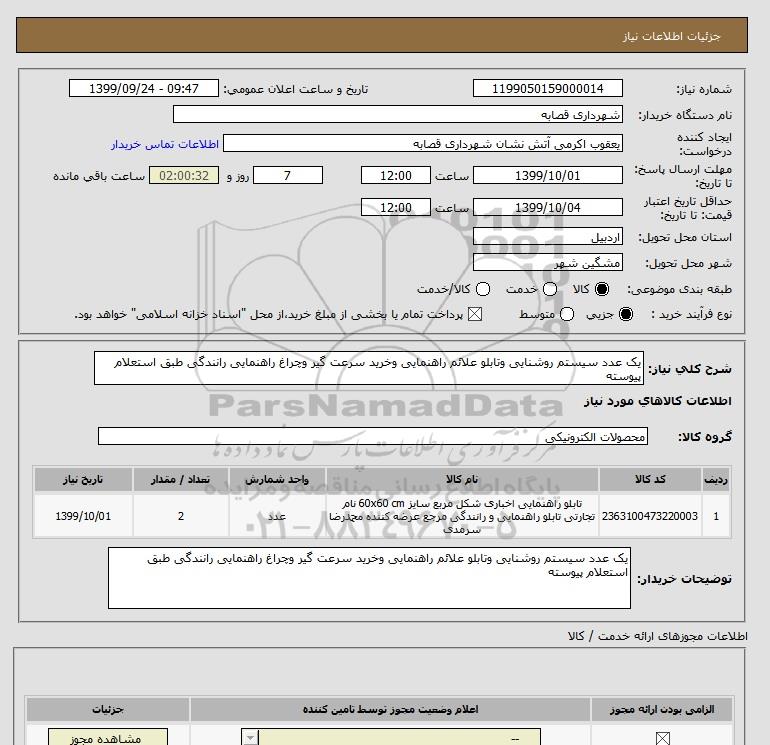Click the تعداد / مقدار column header
The height and width of the screenshot is (745, 770).
coord(181,479)
